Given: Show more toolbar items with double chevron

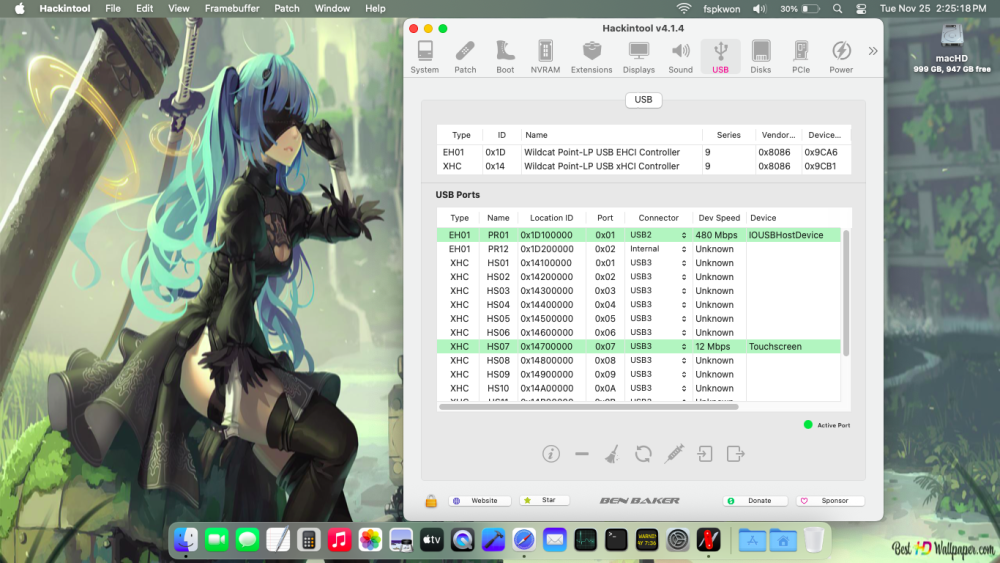Looking at the screenshot, I should (872, 51).
